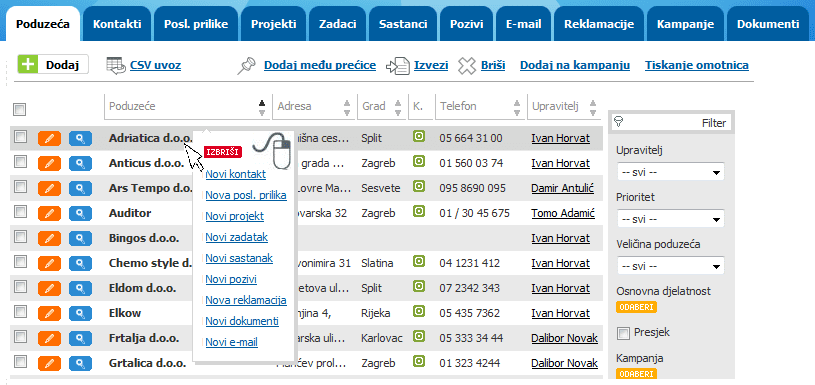This screenshot has height=385, width=815.
Task: Click the X delete icon beside Briši
Action: coord(467,66)
